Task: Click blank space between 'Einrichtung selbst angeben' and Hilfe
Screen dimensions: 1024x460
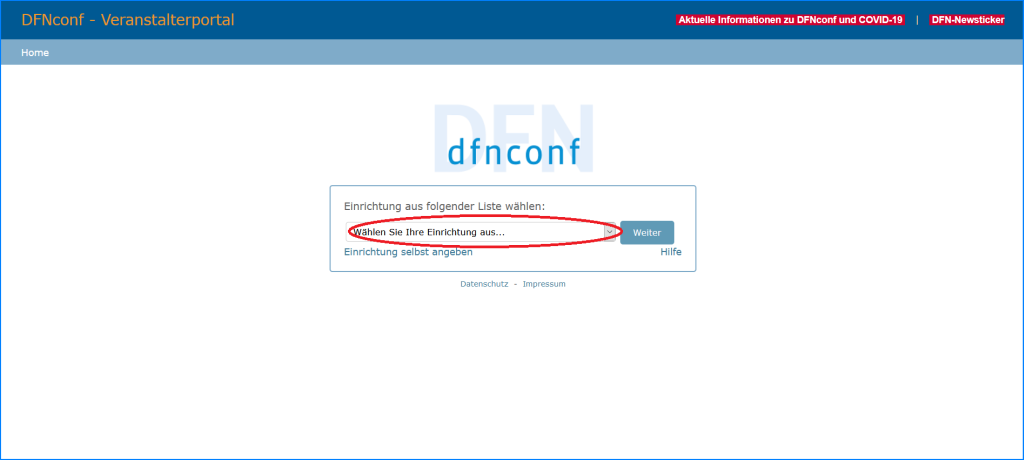Action: [x=565, y=252]
